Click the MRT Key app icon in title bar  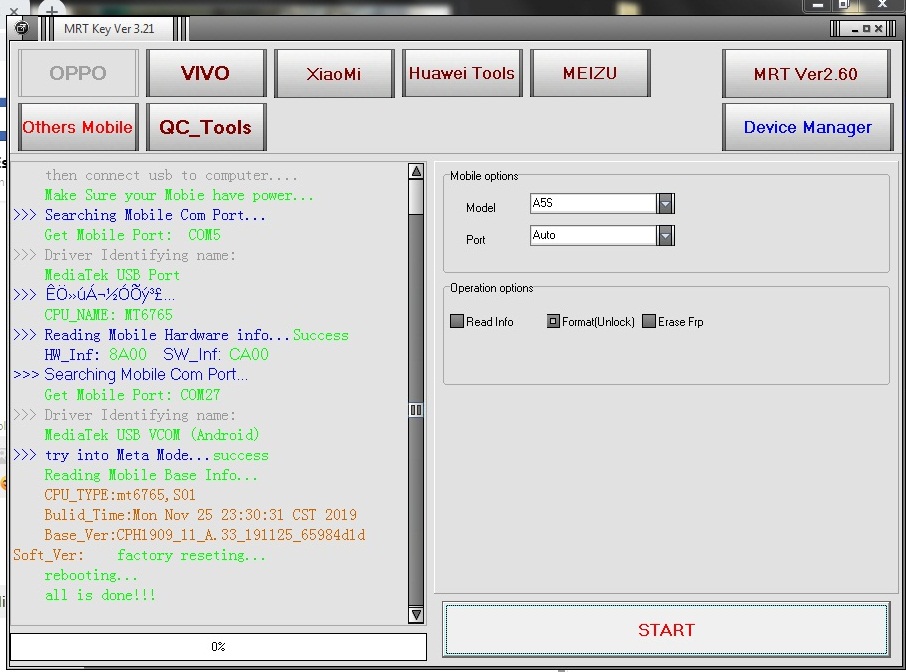click(21, 28)
